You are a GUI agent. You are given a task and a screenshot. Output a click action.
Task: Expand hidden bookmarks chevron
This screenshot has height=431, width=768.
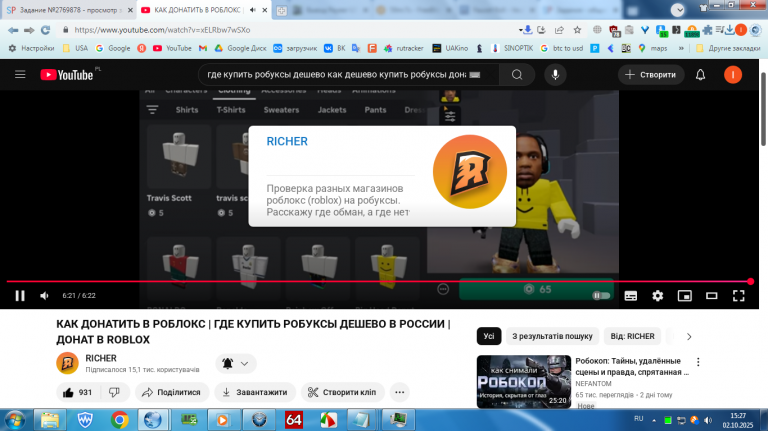(x=681, y=48)
